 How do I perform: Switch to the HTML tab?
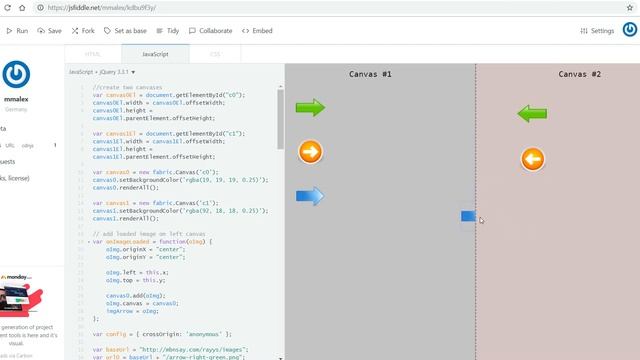tap(93, 54)
